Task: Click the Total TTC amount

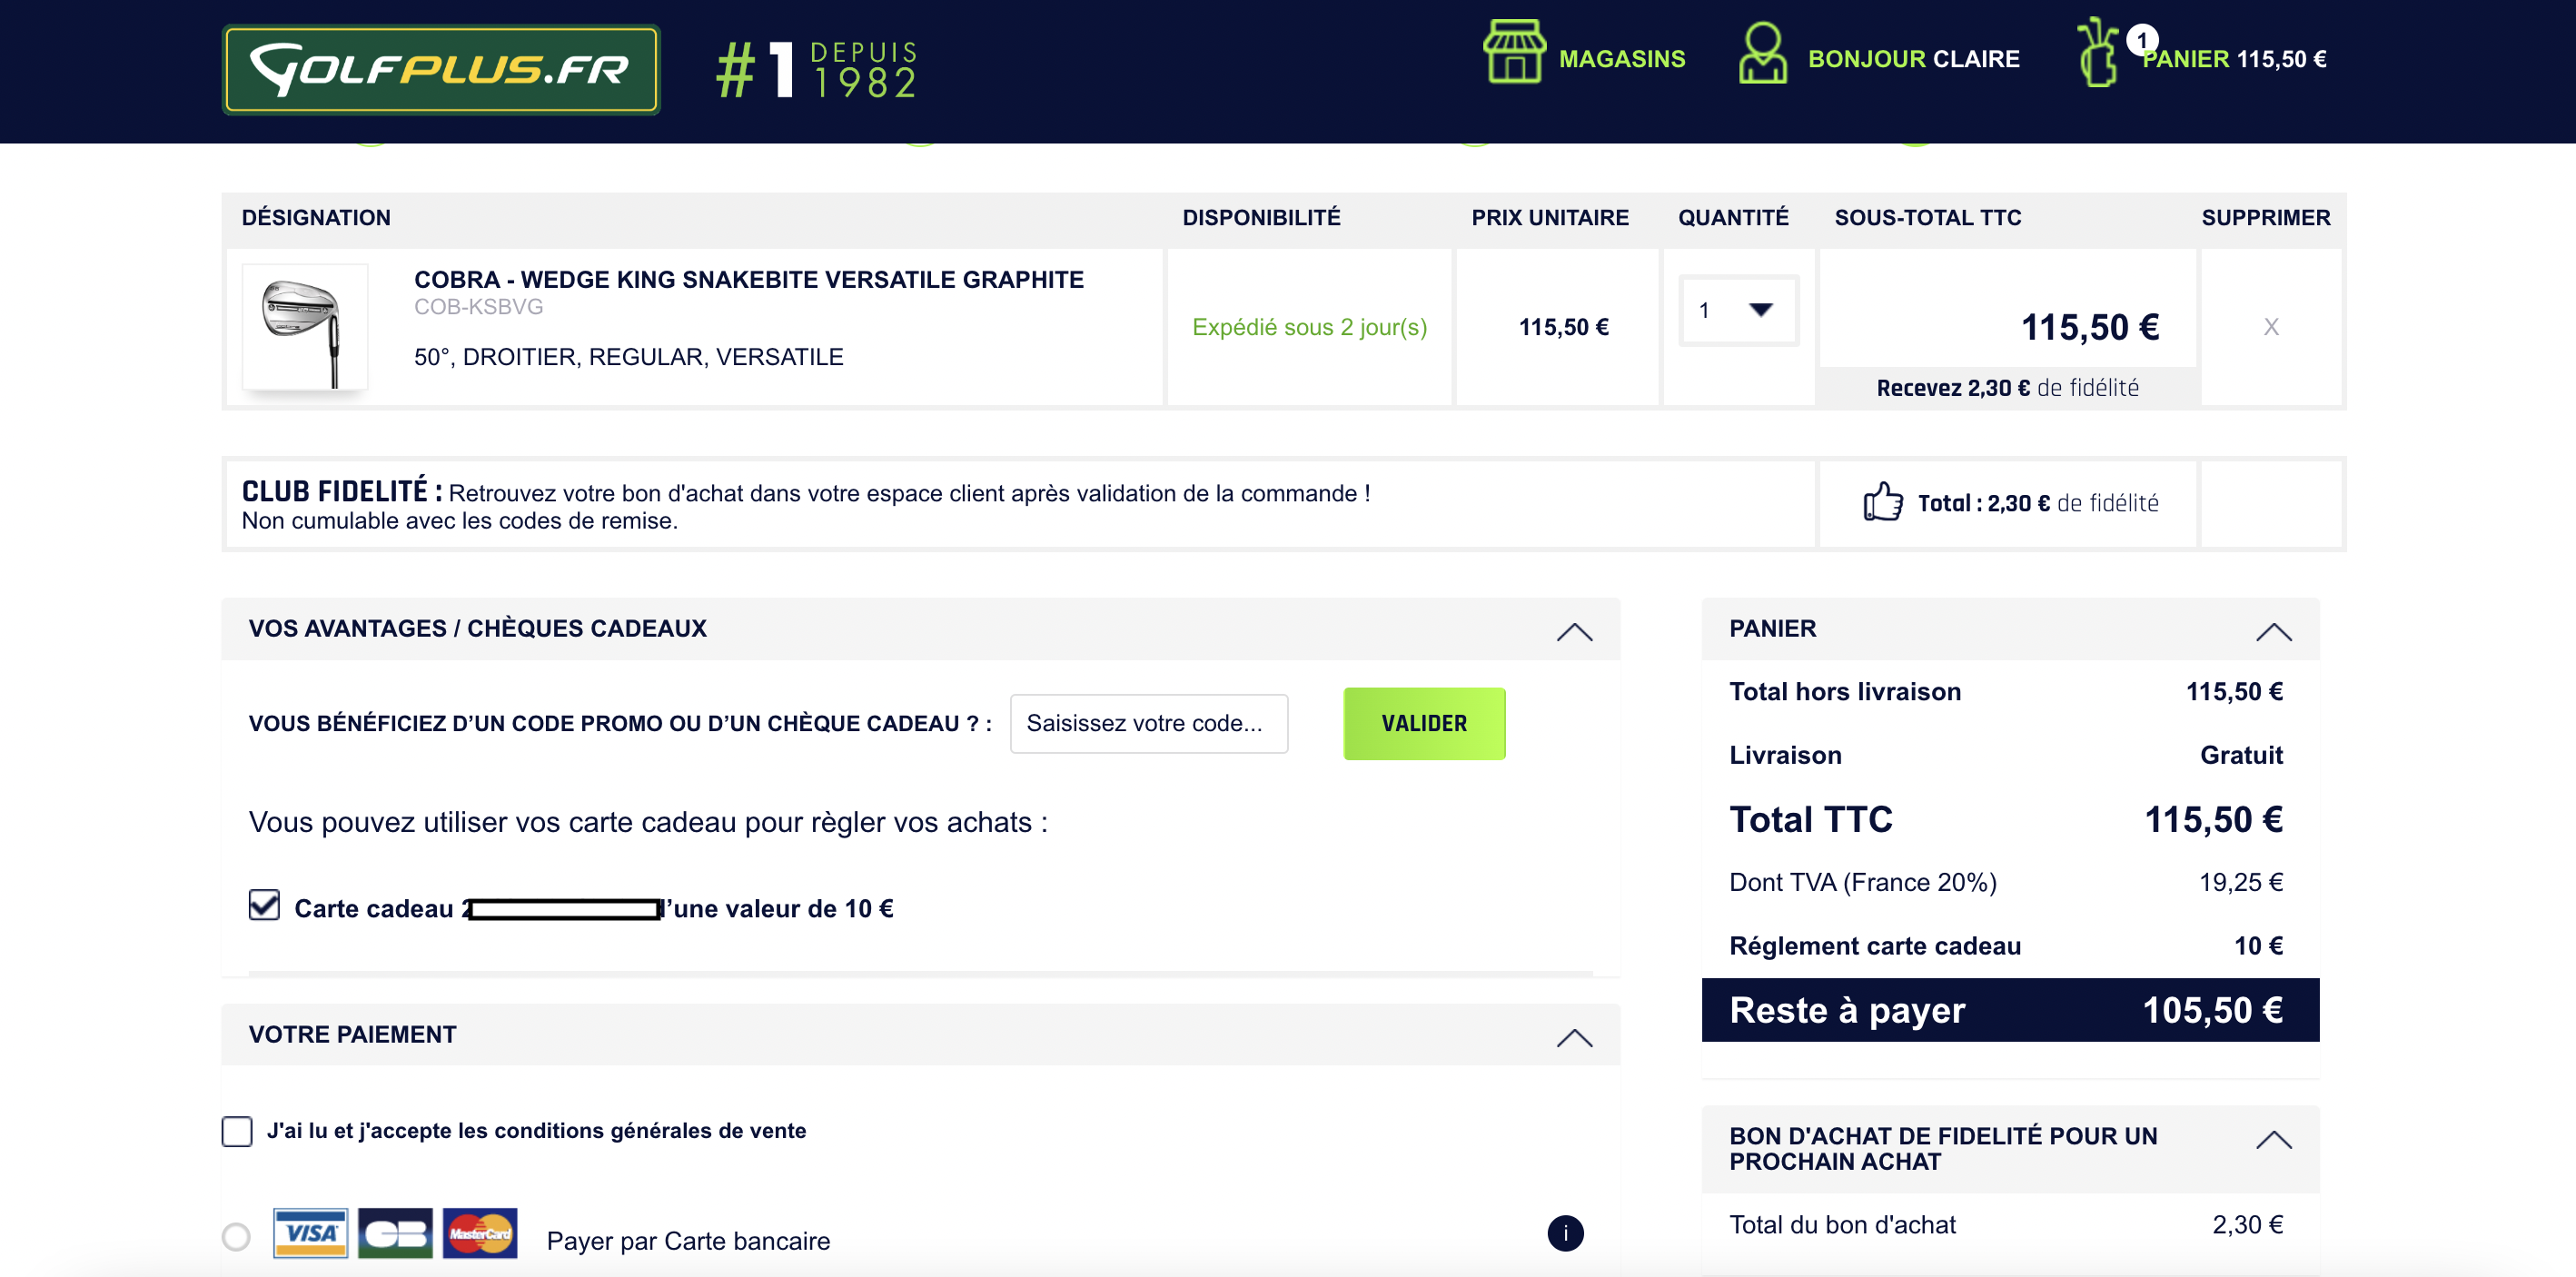Action: [x=2213, y=819]
